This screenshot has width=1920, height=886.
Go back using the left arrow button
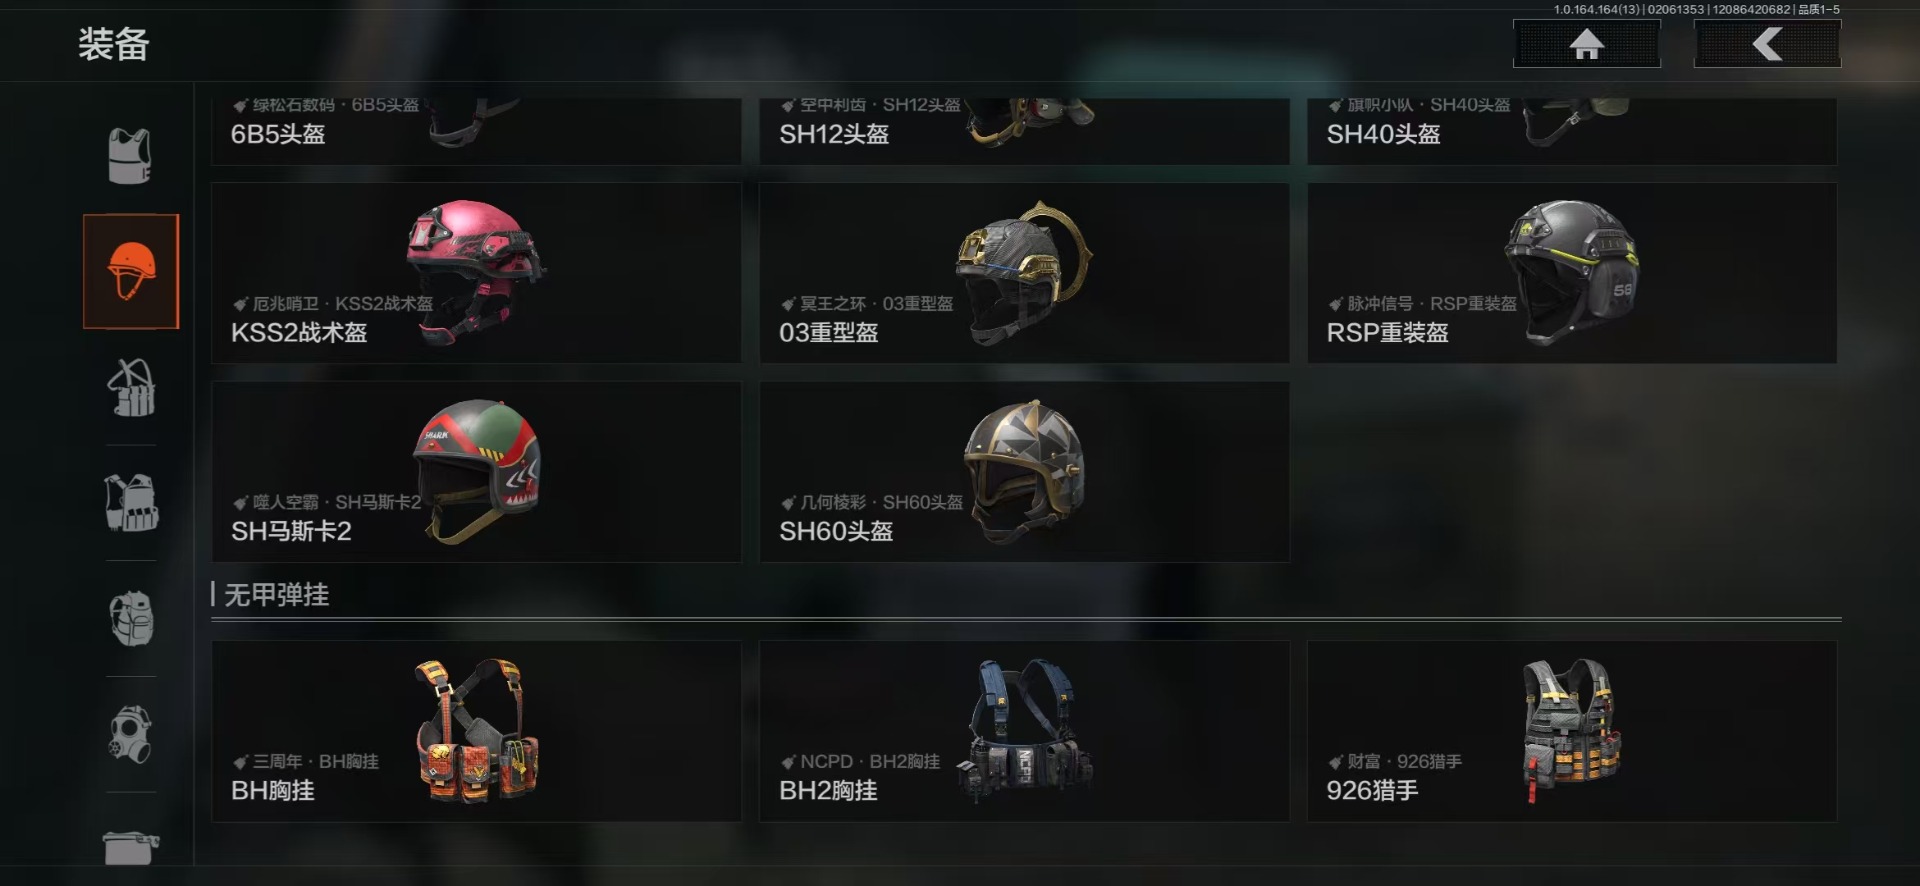1767,44
